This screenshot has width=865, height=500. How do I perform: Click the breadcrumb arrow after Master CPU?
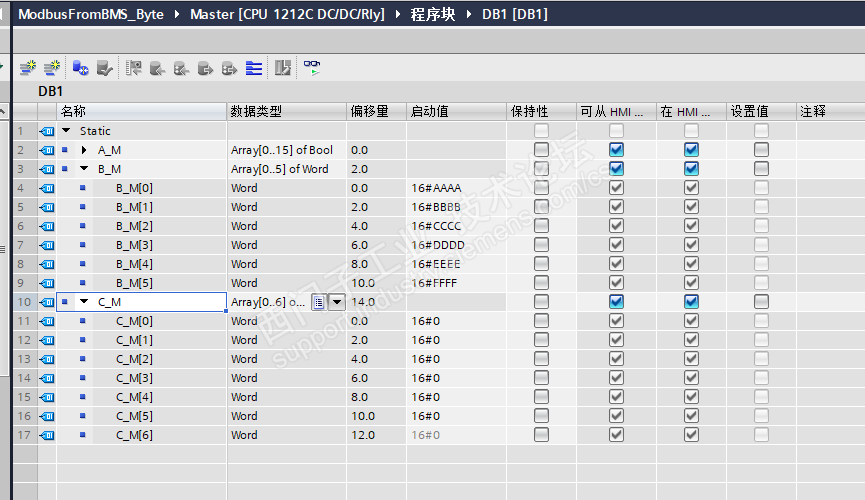tap(398, 14)
